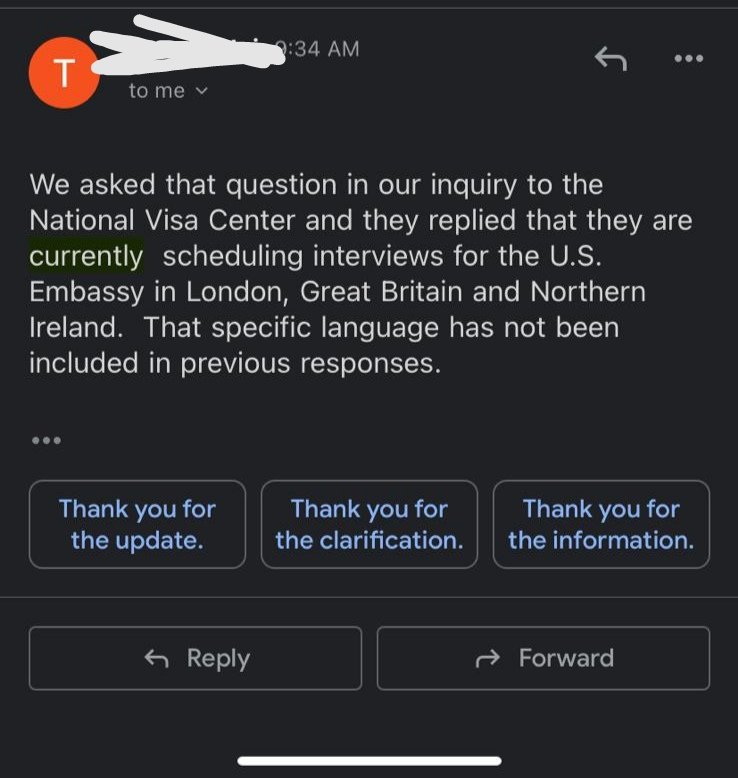Image resolution: width=738 pixels, height=778 pixels.
Task: Tap the Forward button at bottom
Action: tap(543, 658)
